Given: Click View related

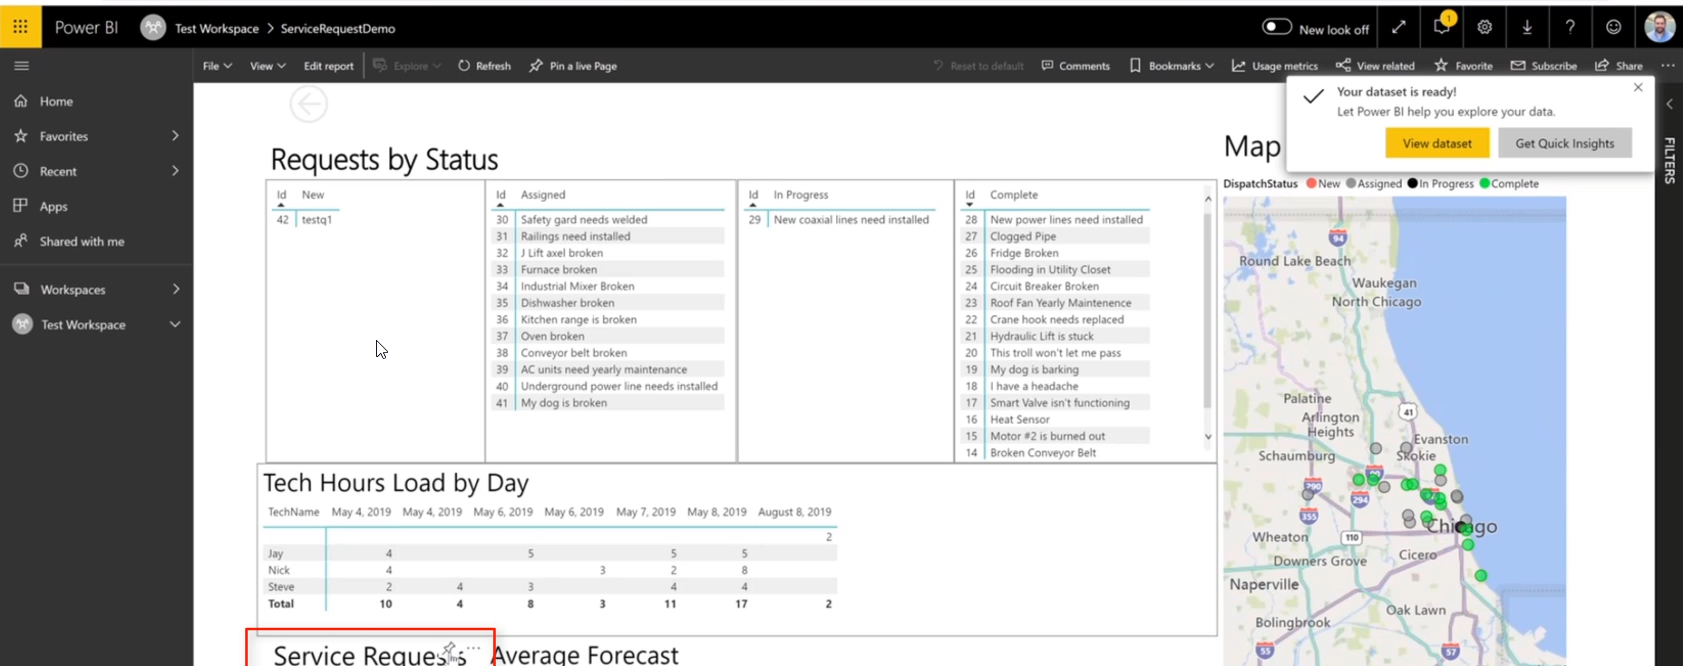Looking at the screenshot, I should click(x=1375, y=66).
